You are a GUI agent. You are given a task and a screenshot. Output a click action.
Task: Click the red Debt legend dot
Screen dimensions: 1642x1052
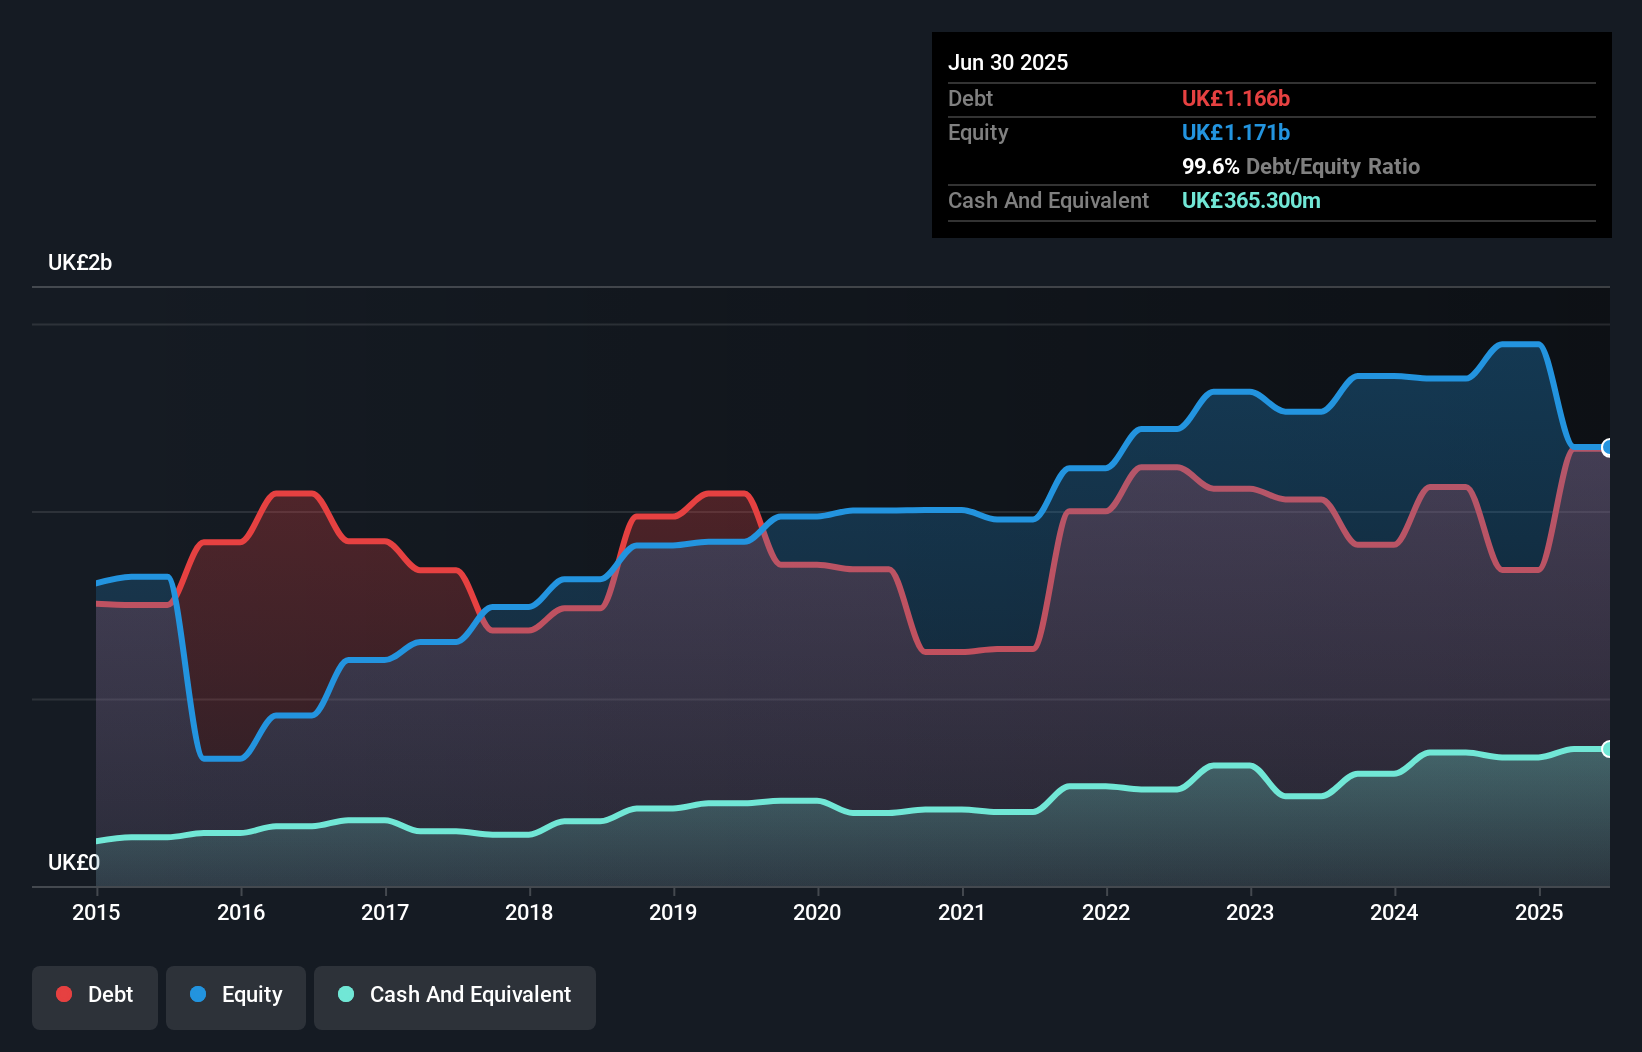64,995
